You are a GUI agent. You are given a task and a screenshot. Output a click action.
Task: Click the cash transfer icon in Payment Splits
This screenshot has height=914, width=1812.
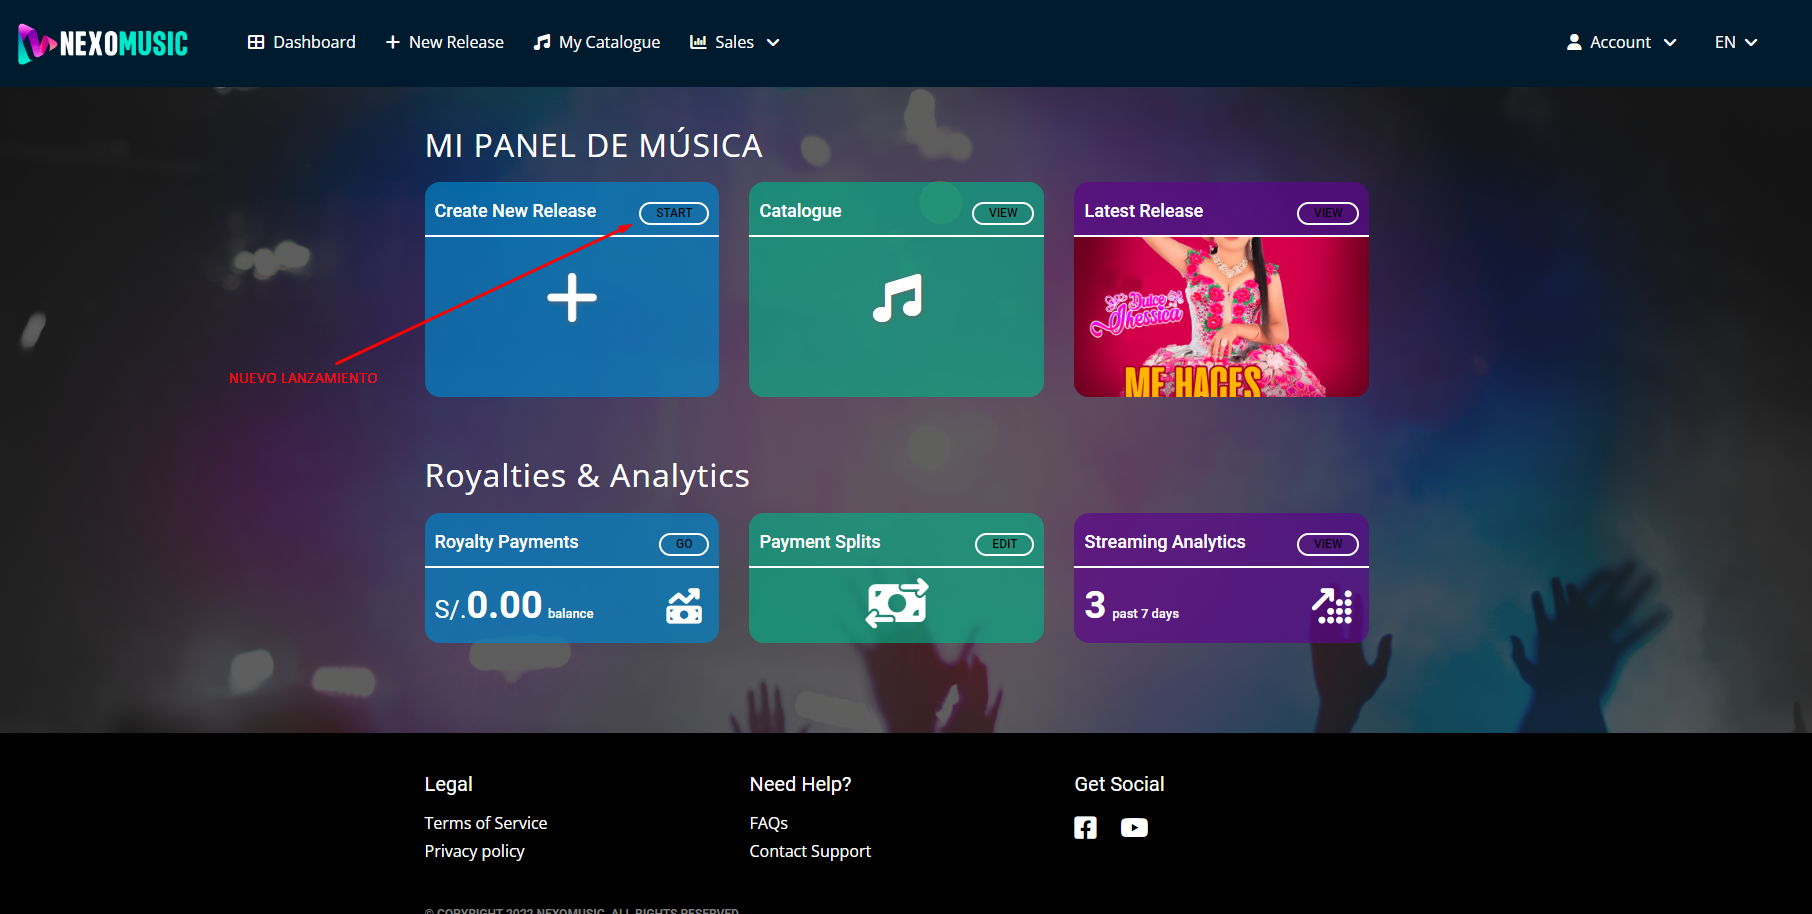click(x=897, y=603)
